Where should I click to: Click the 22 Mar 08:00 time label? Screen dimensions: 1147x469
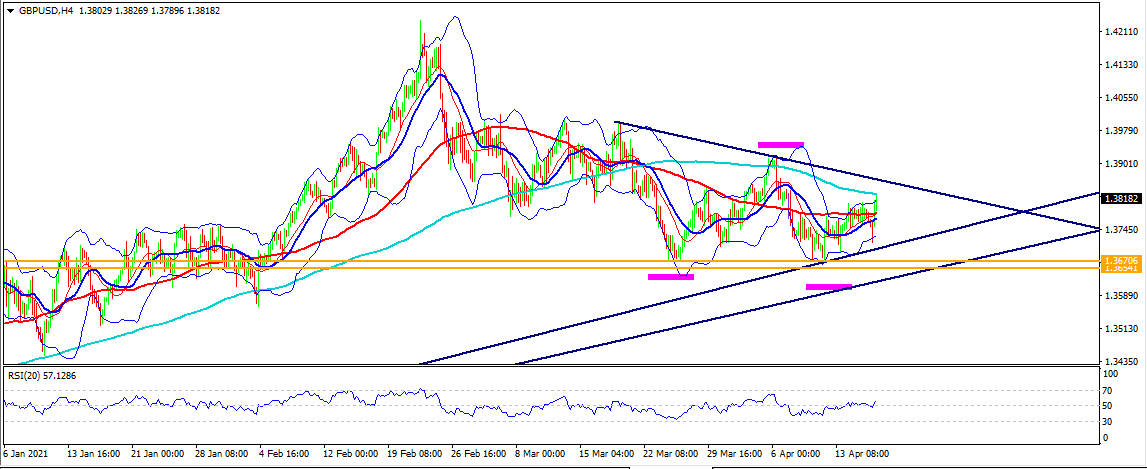point(669,454)
